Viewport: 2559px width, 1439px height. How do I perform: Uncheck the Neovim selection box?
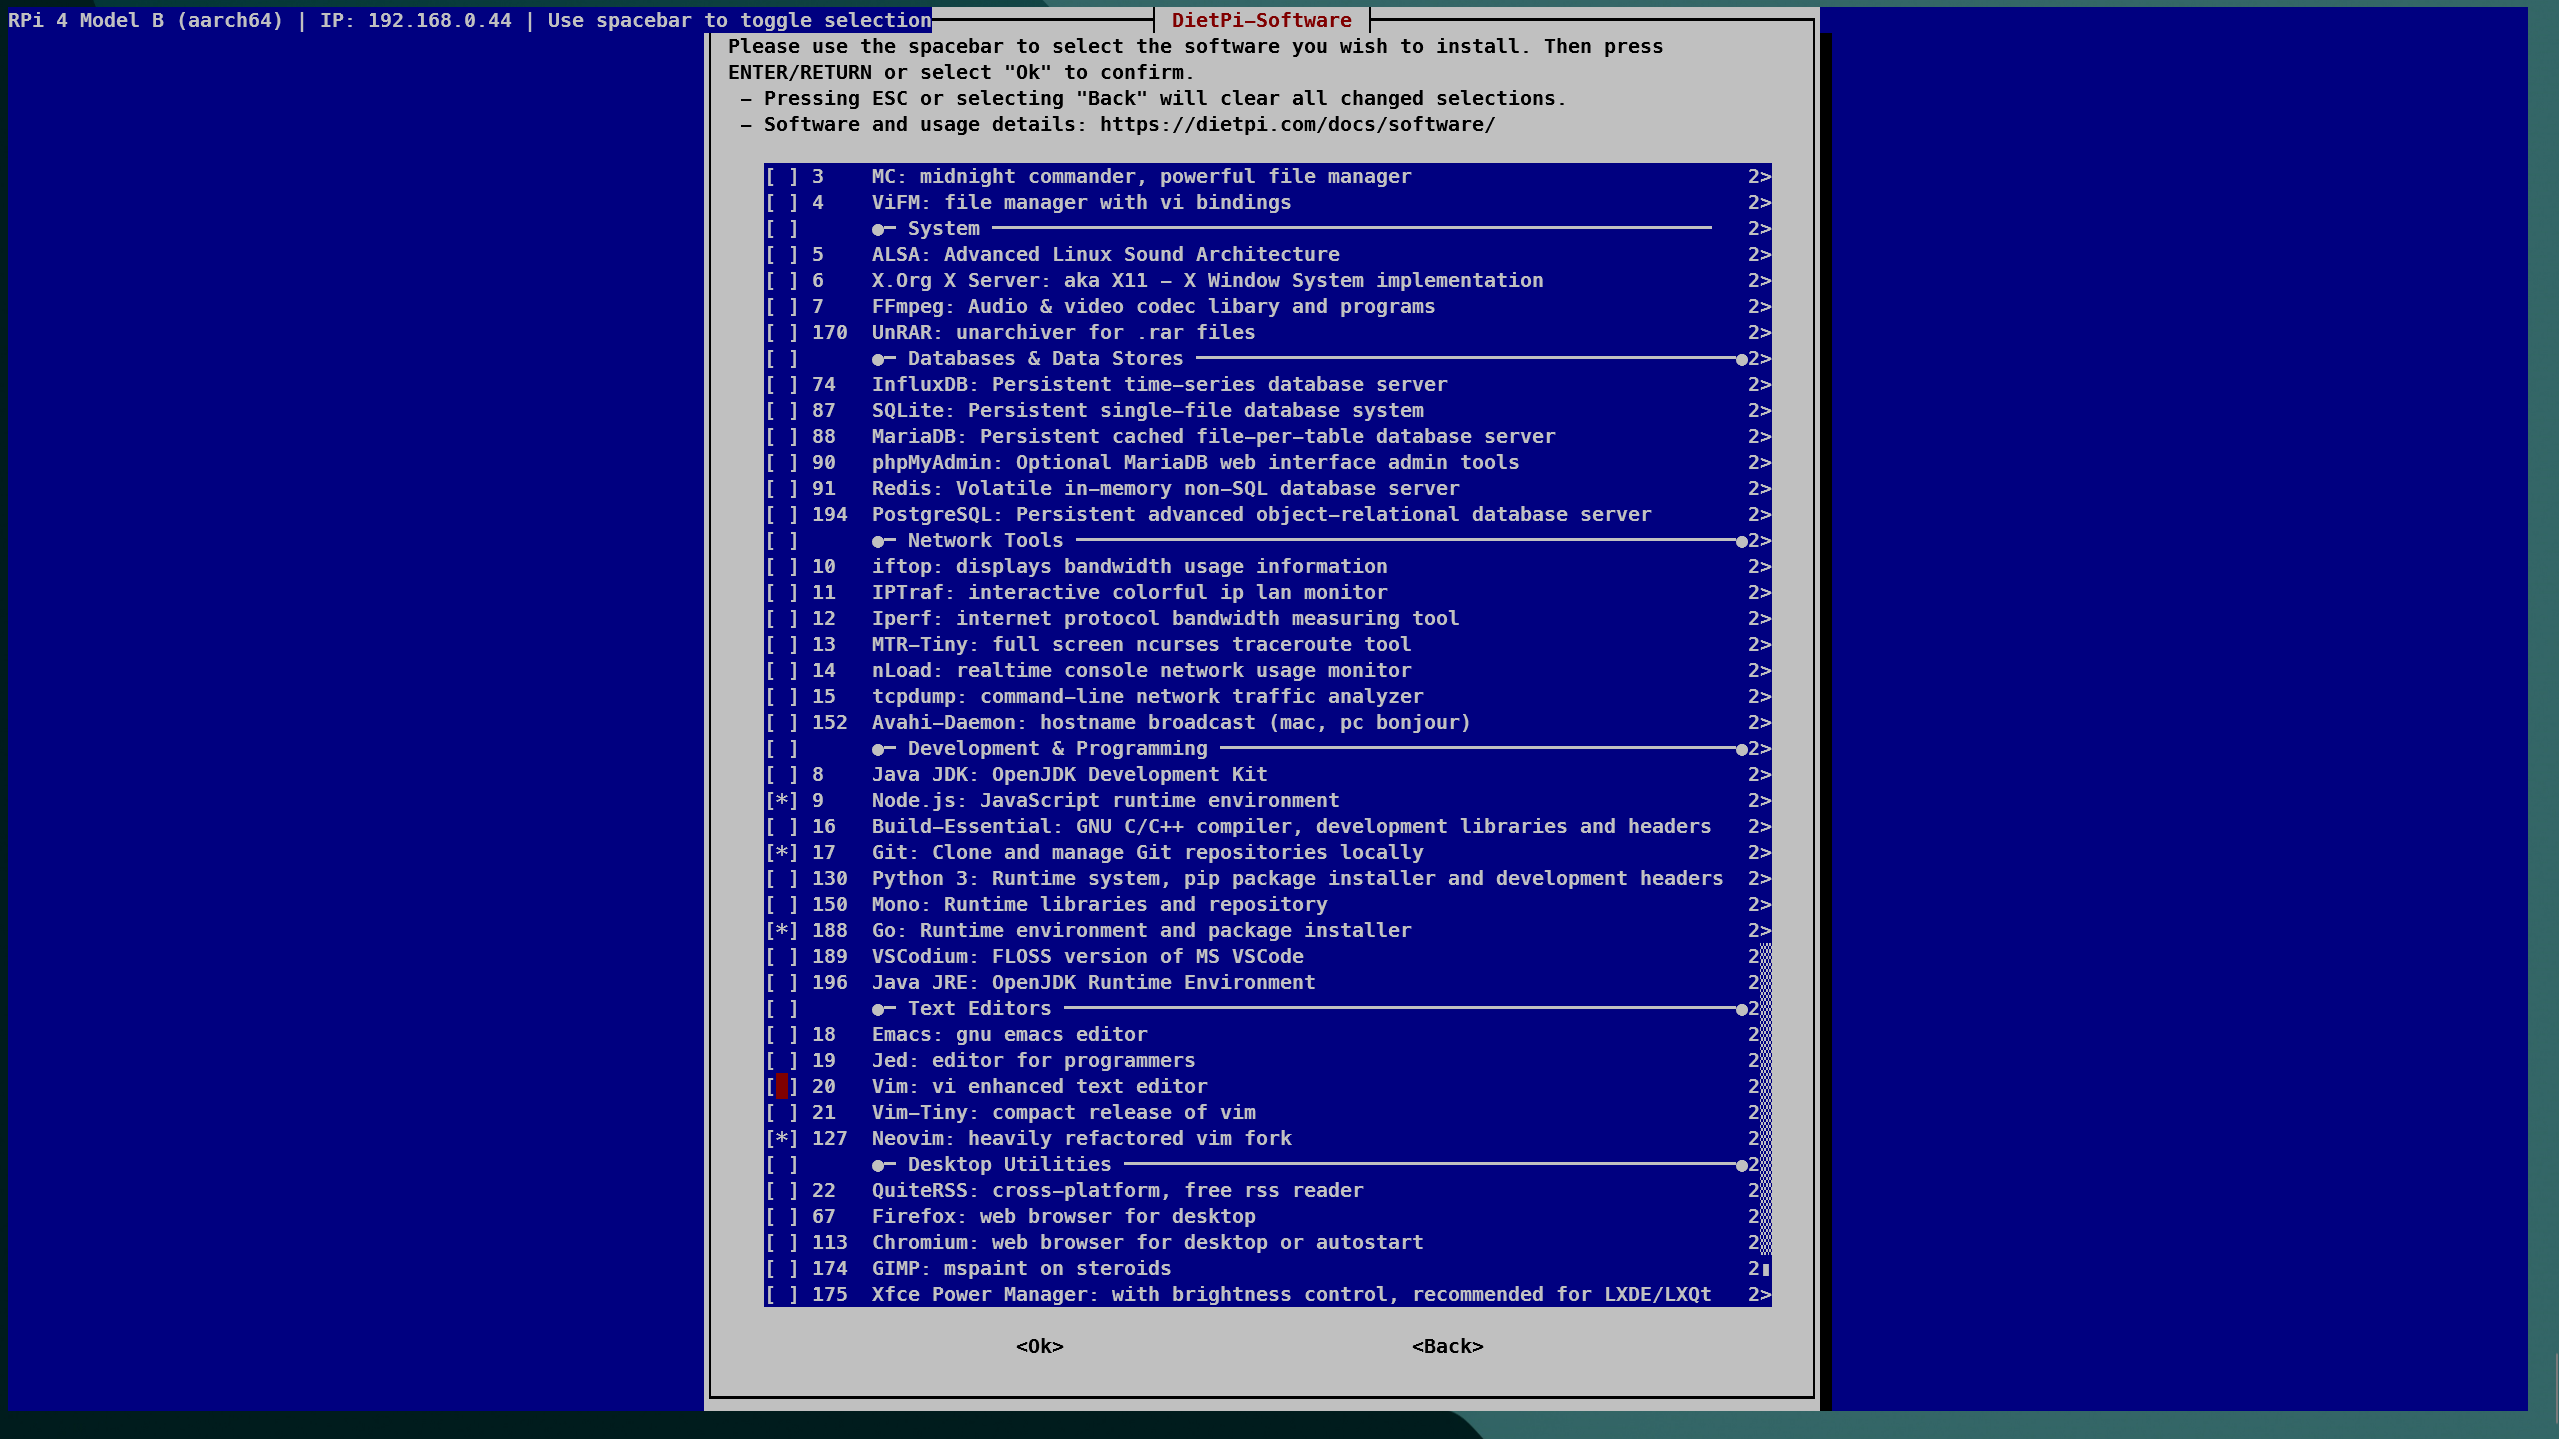tap(781, 1139)
